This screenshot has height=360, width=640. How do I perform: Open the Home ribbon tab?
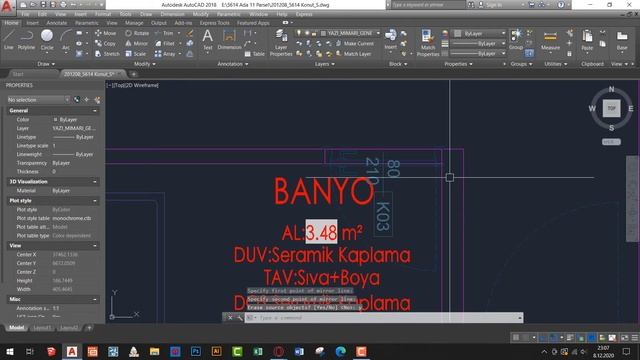11,23
